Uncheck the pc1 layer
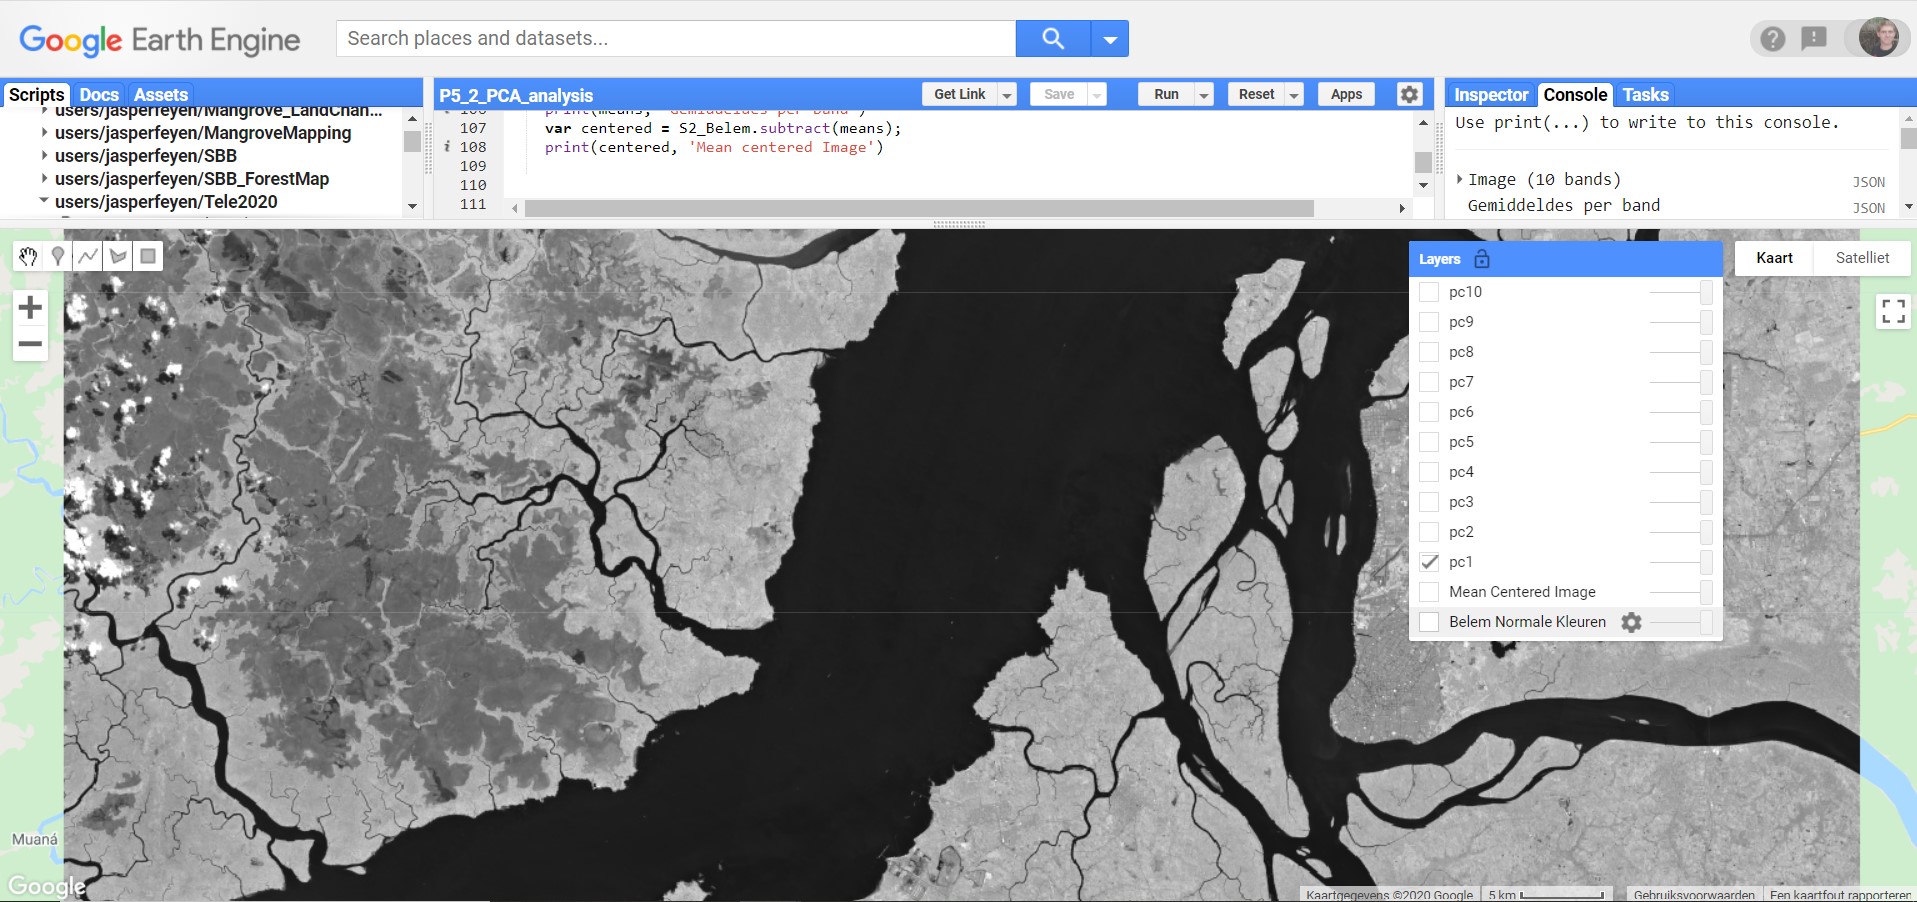The image size is (1917, 902). (1430, 562)
